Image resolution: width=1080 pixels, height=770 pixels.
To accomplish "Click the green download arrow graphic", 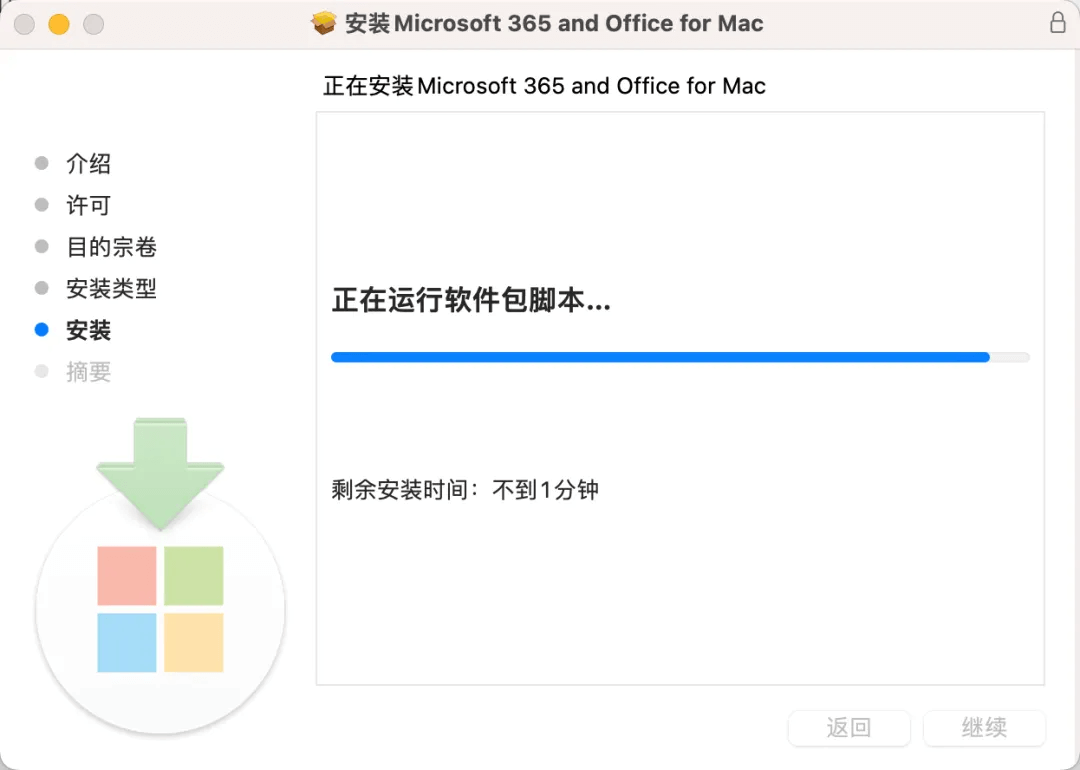I will [x=160, y=474].
